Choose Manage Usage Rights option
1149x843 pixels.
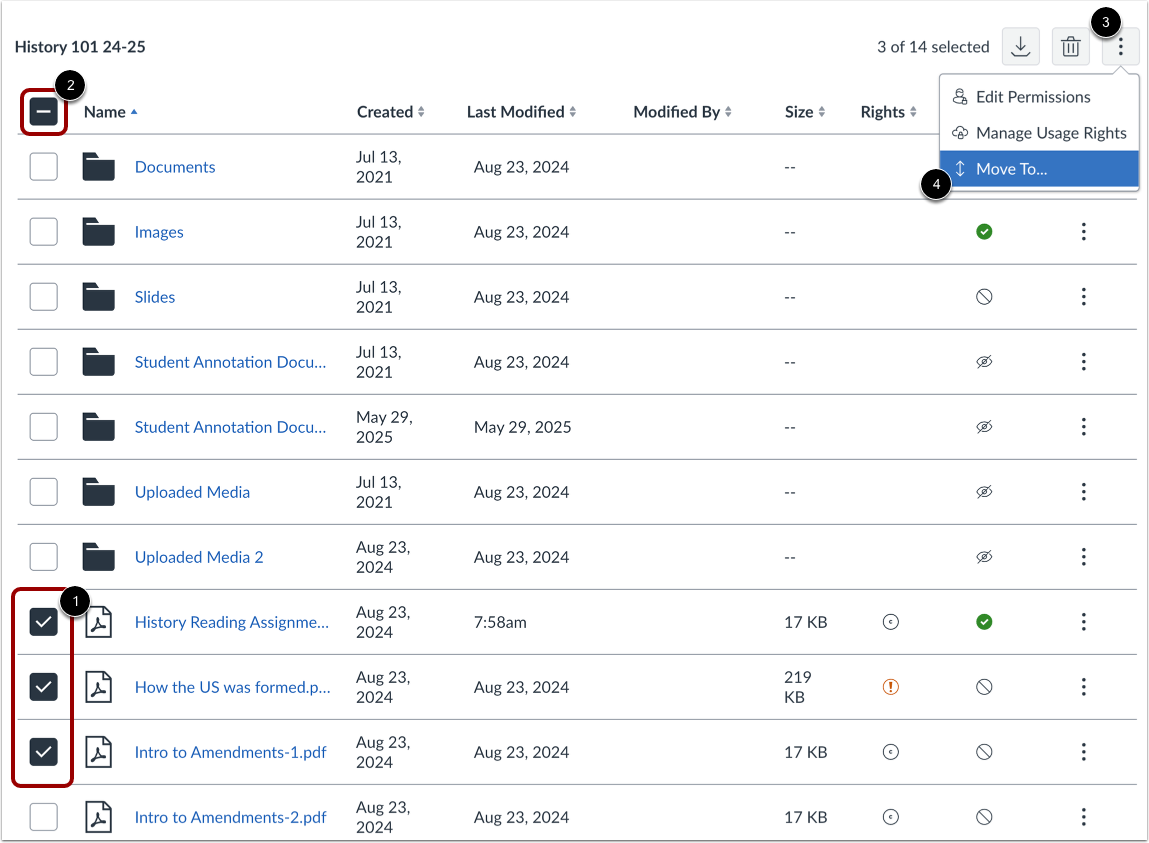(x=1050, y=133)
